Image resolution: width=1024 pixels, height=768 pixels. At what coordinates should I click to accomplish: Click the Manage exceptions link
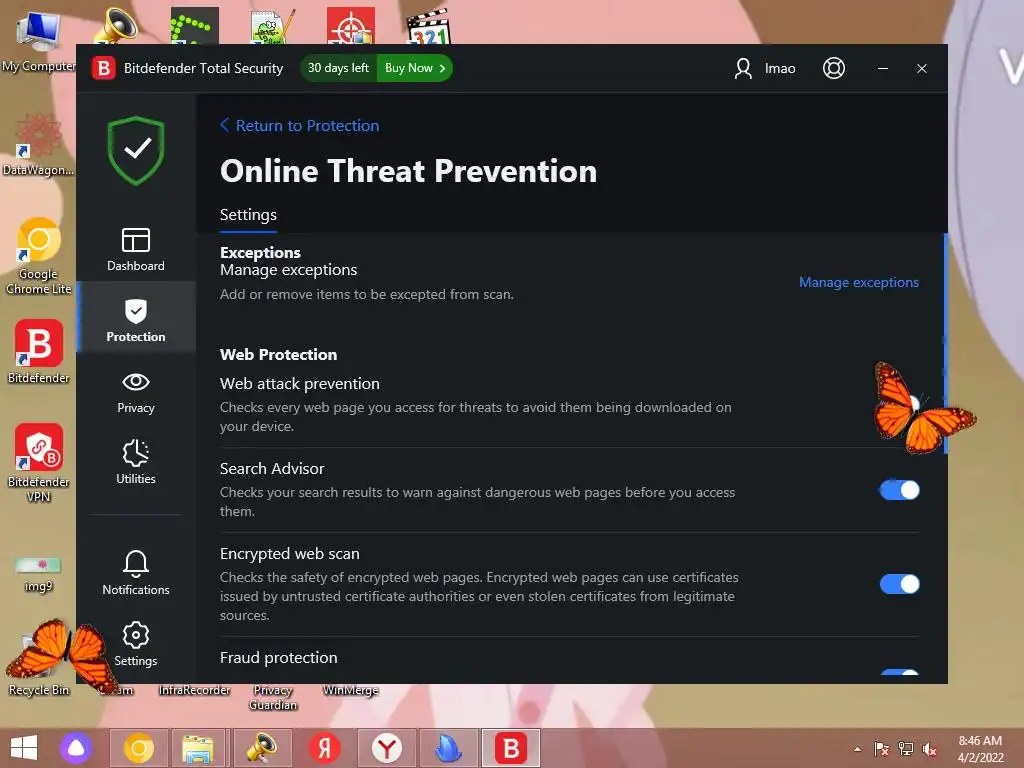click(859, 282)
